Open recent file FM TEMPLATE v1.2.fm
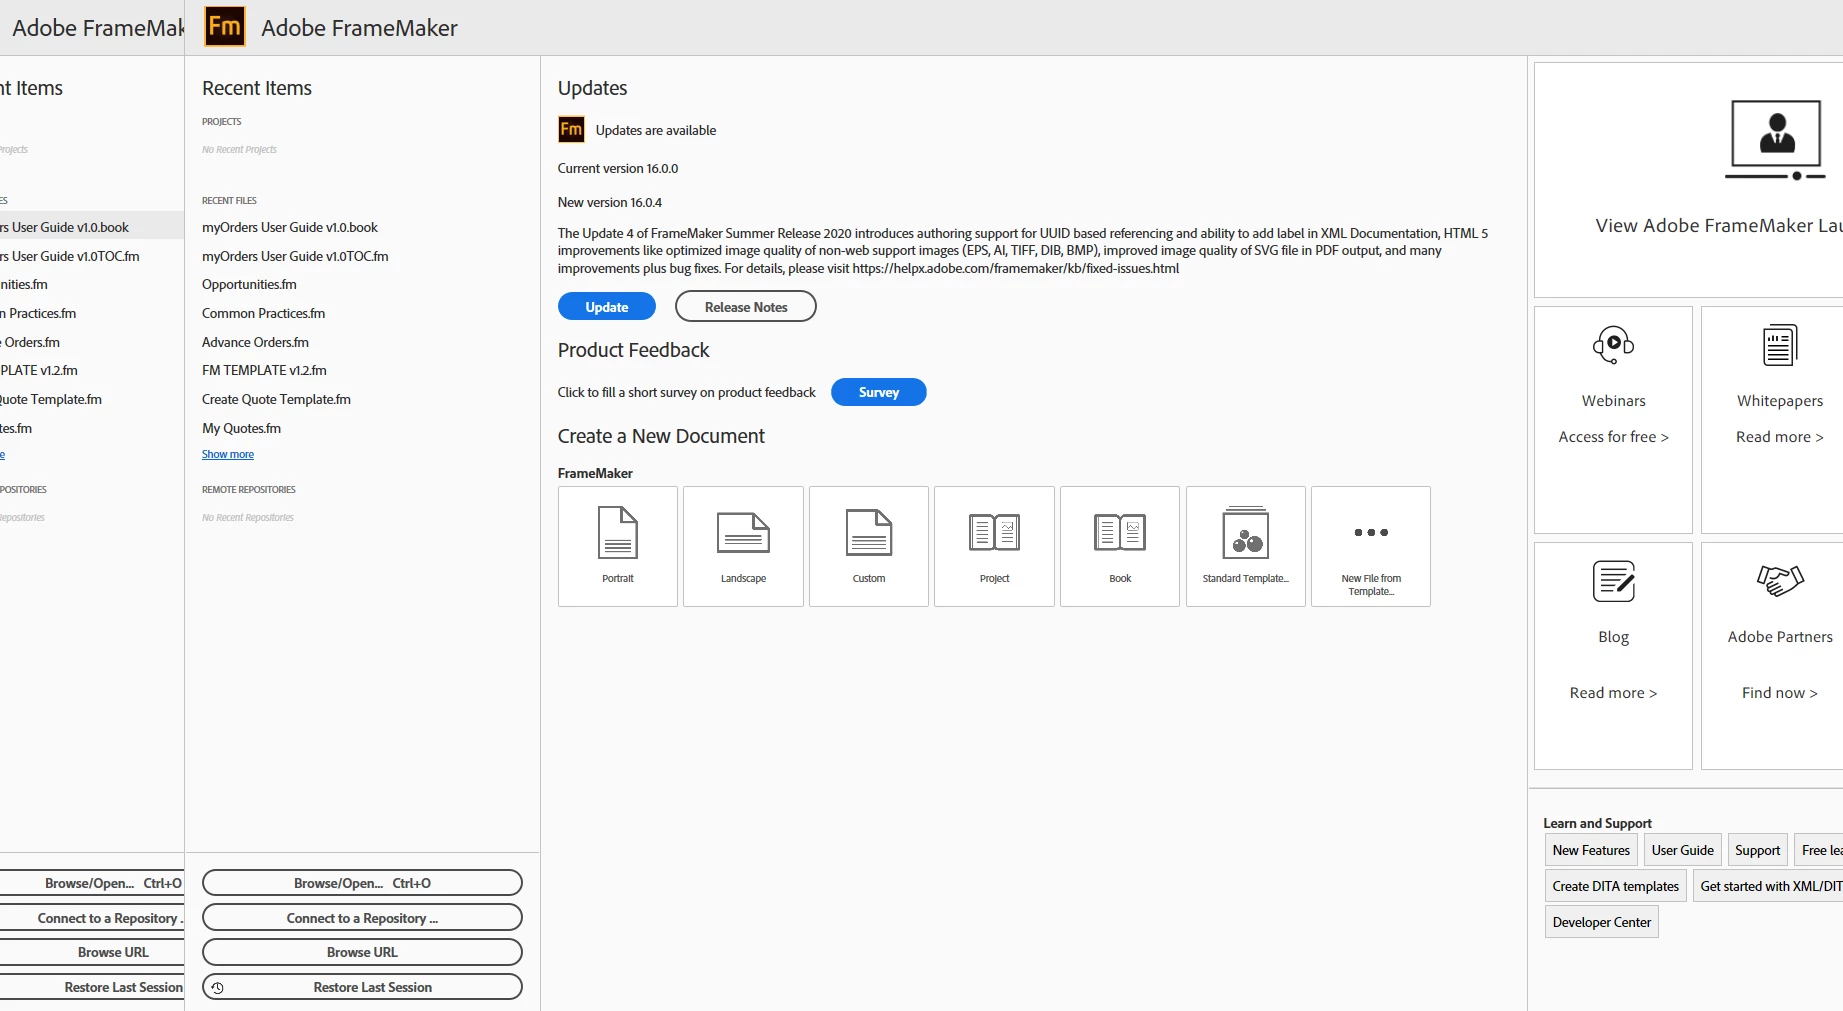 264,370
